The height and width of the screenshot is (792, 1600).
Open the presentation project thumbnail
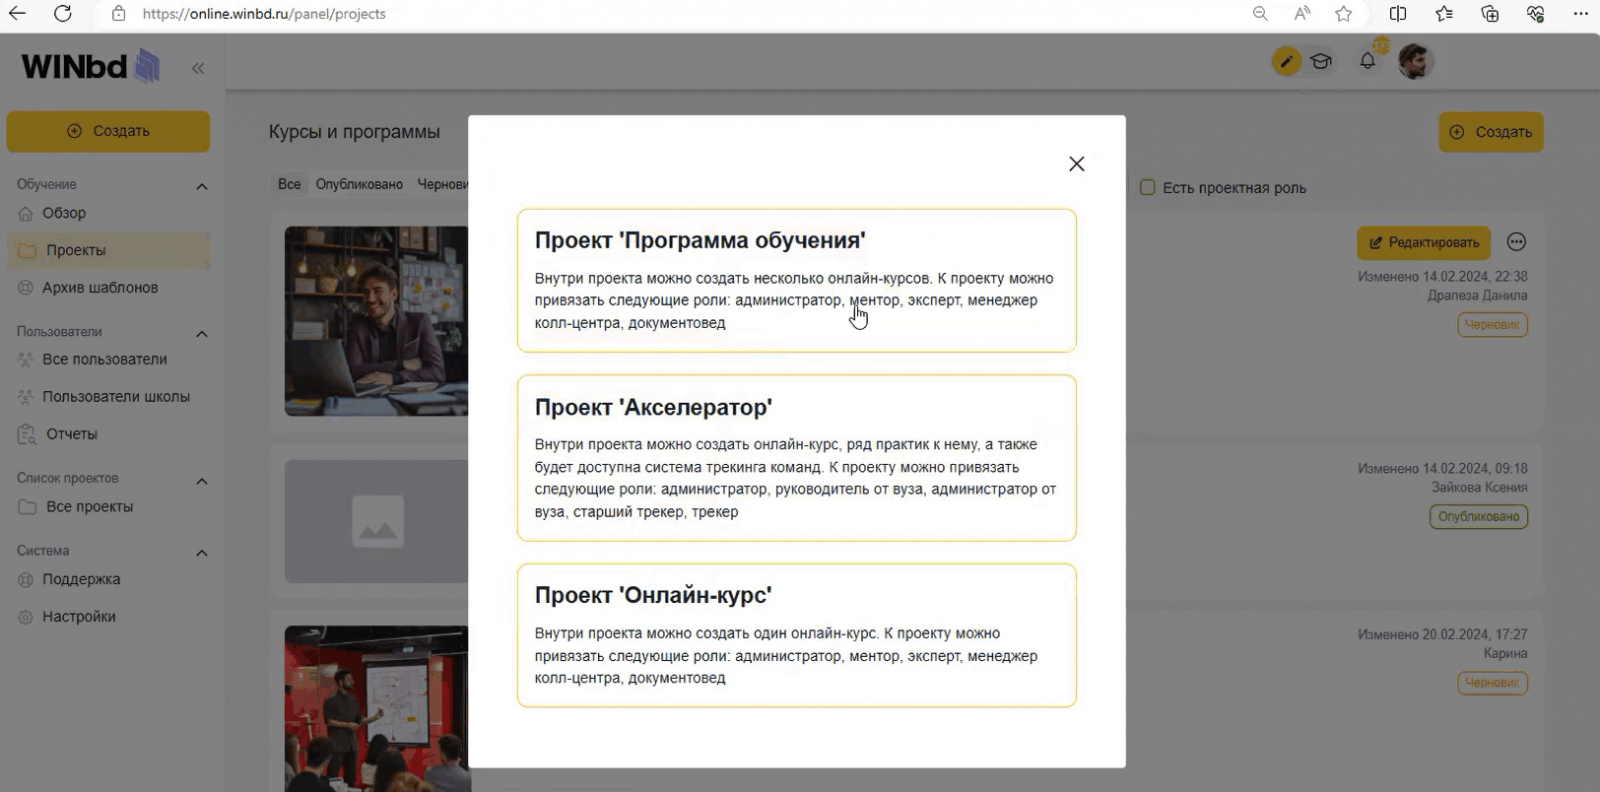pos(376,708)
